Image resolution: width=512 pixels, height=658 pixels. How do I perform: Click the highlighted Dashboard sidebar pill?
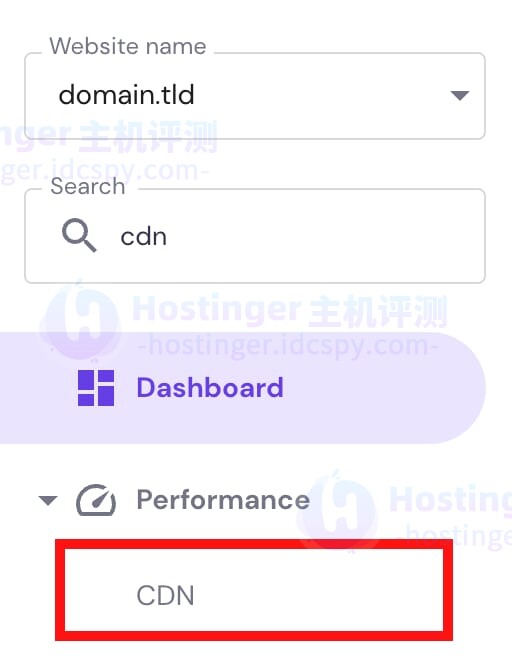[243, 388]
